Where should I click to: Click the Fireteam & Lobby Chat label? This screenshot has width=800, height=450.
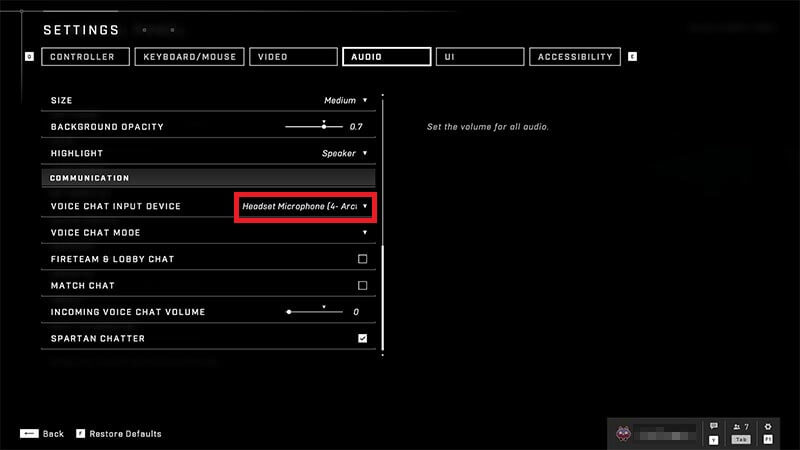(x=112, y=259)
